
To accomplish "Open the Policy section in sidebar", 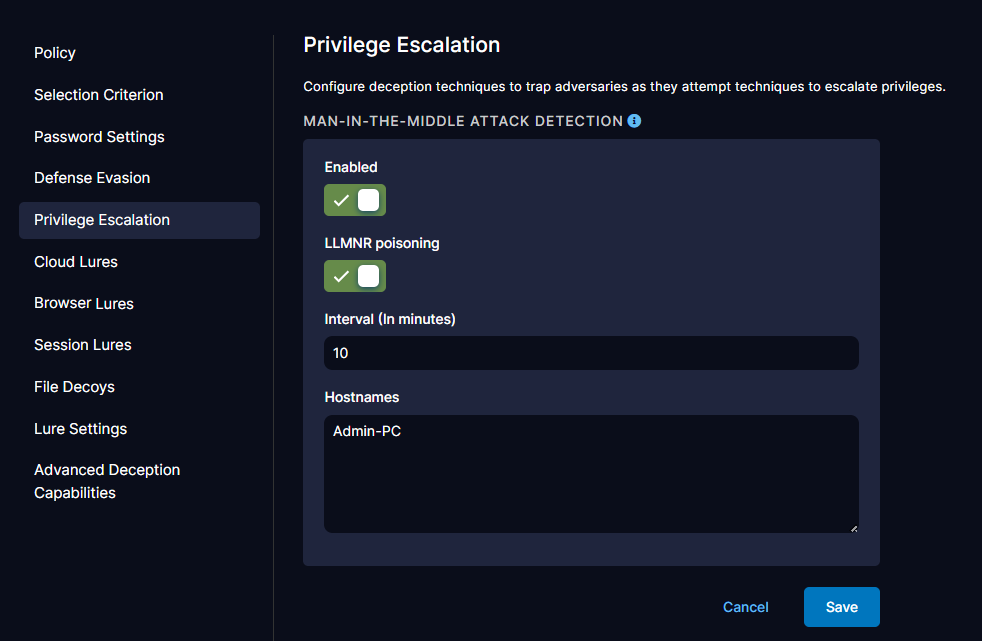I will point(55,53).
